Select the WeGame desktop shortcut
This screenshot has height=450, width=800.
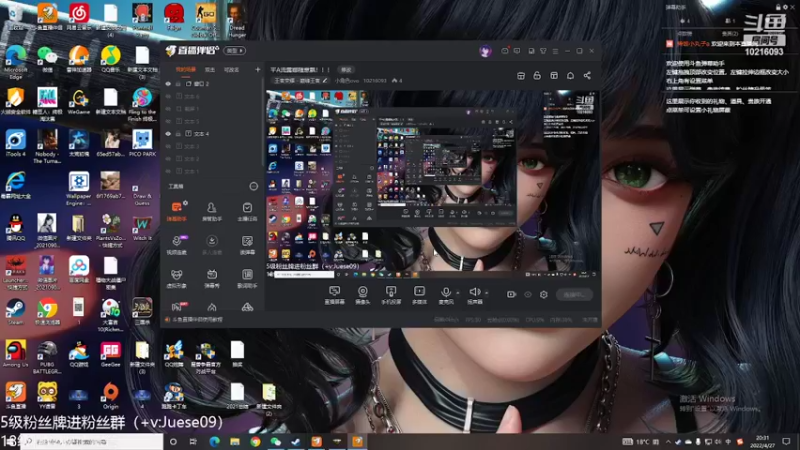click(x=79, y=102)
